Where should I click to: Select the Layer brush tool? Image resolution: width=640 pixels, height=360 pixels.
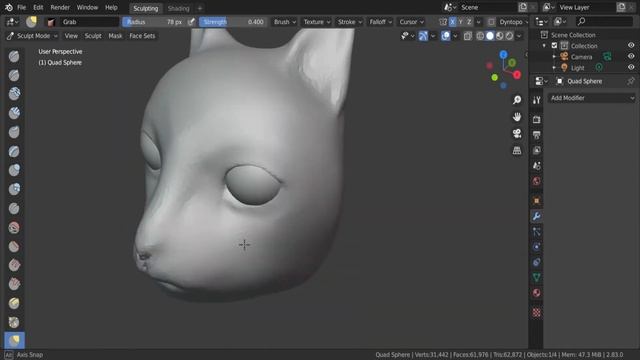point(14,151)
